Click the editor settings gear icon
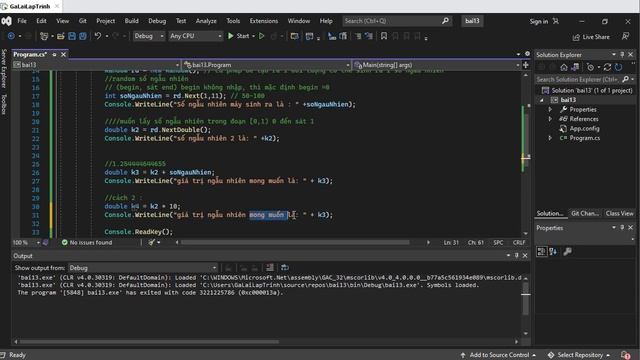The height and width of the screenshot is (360, 640). point(527,54)
